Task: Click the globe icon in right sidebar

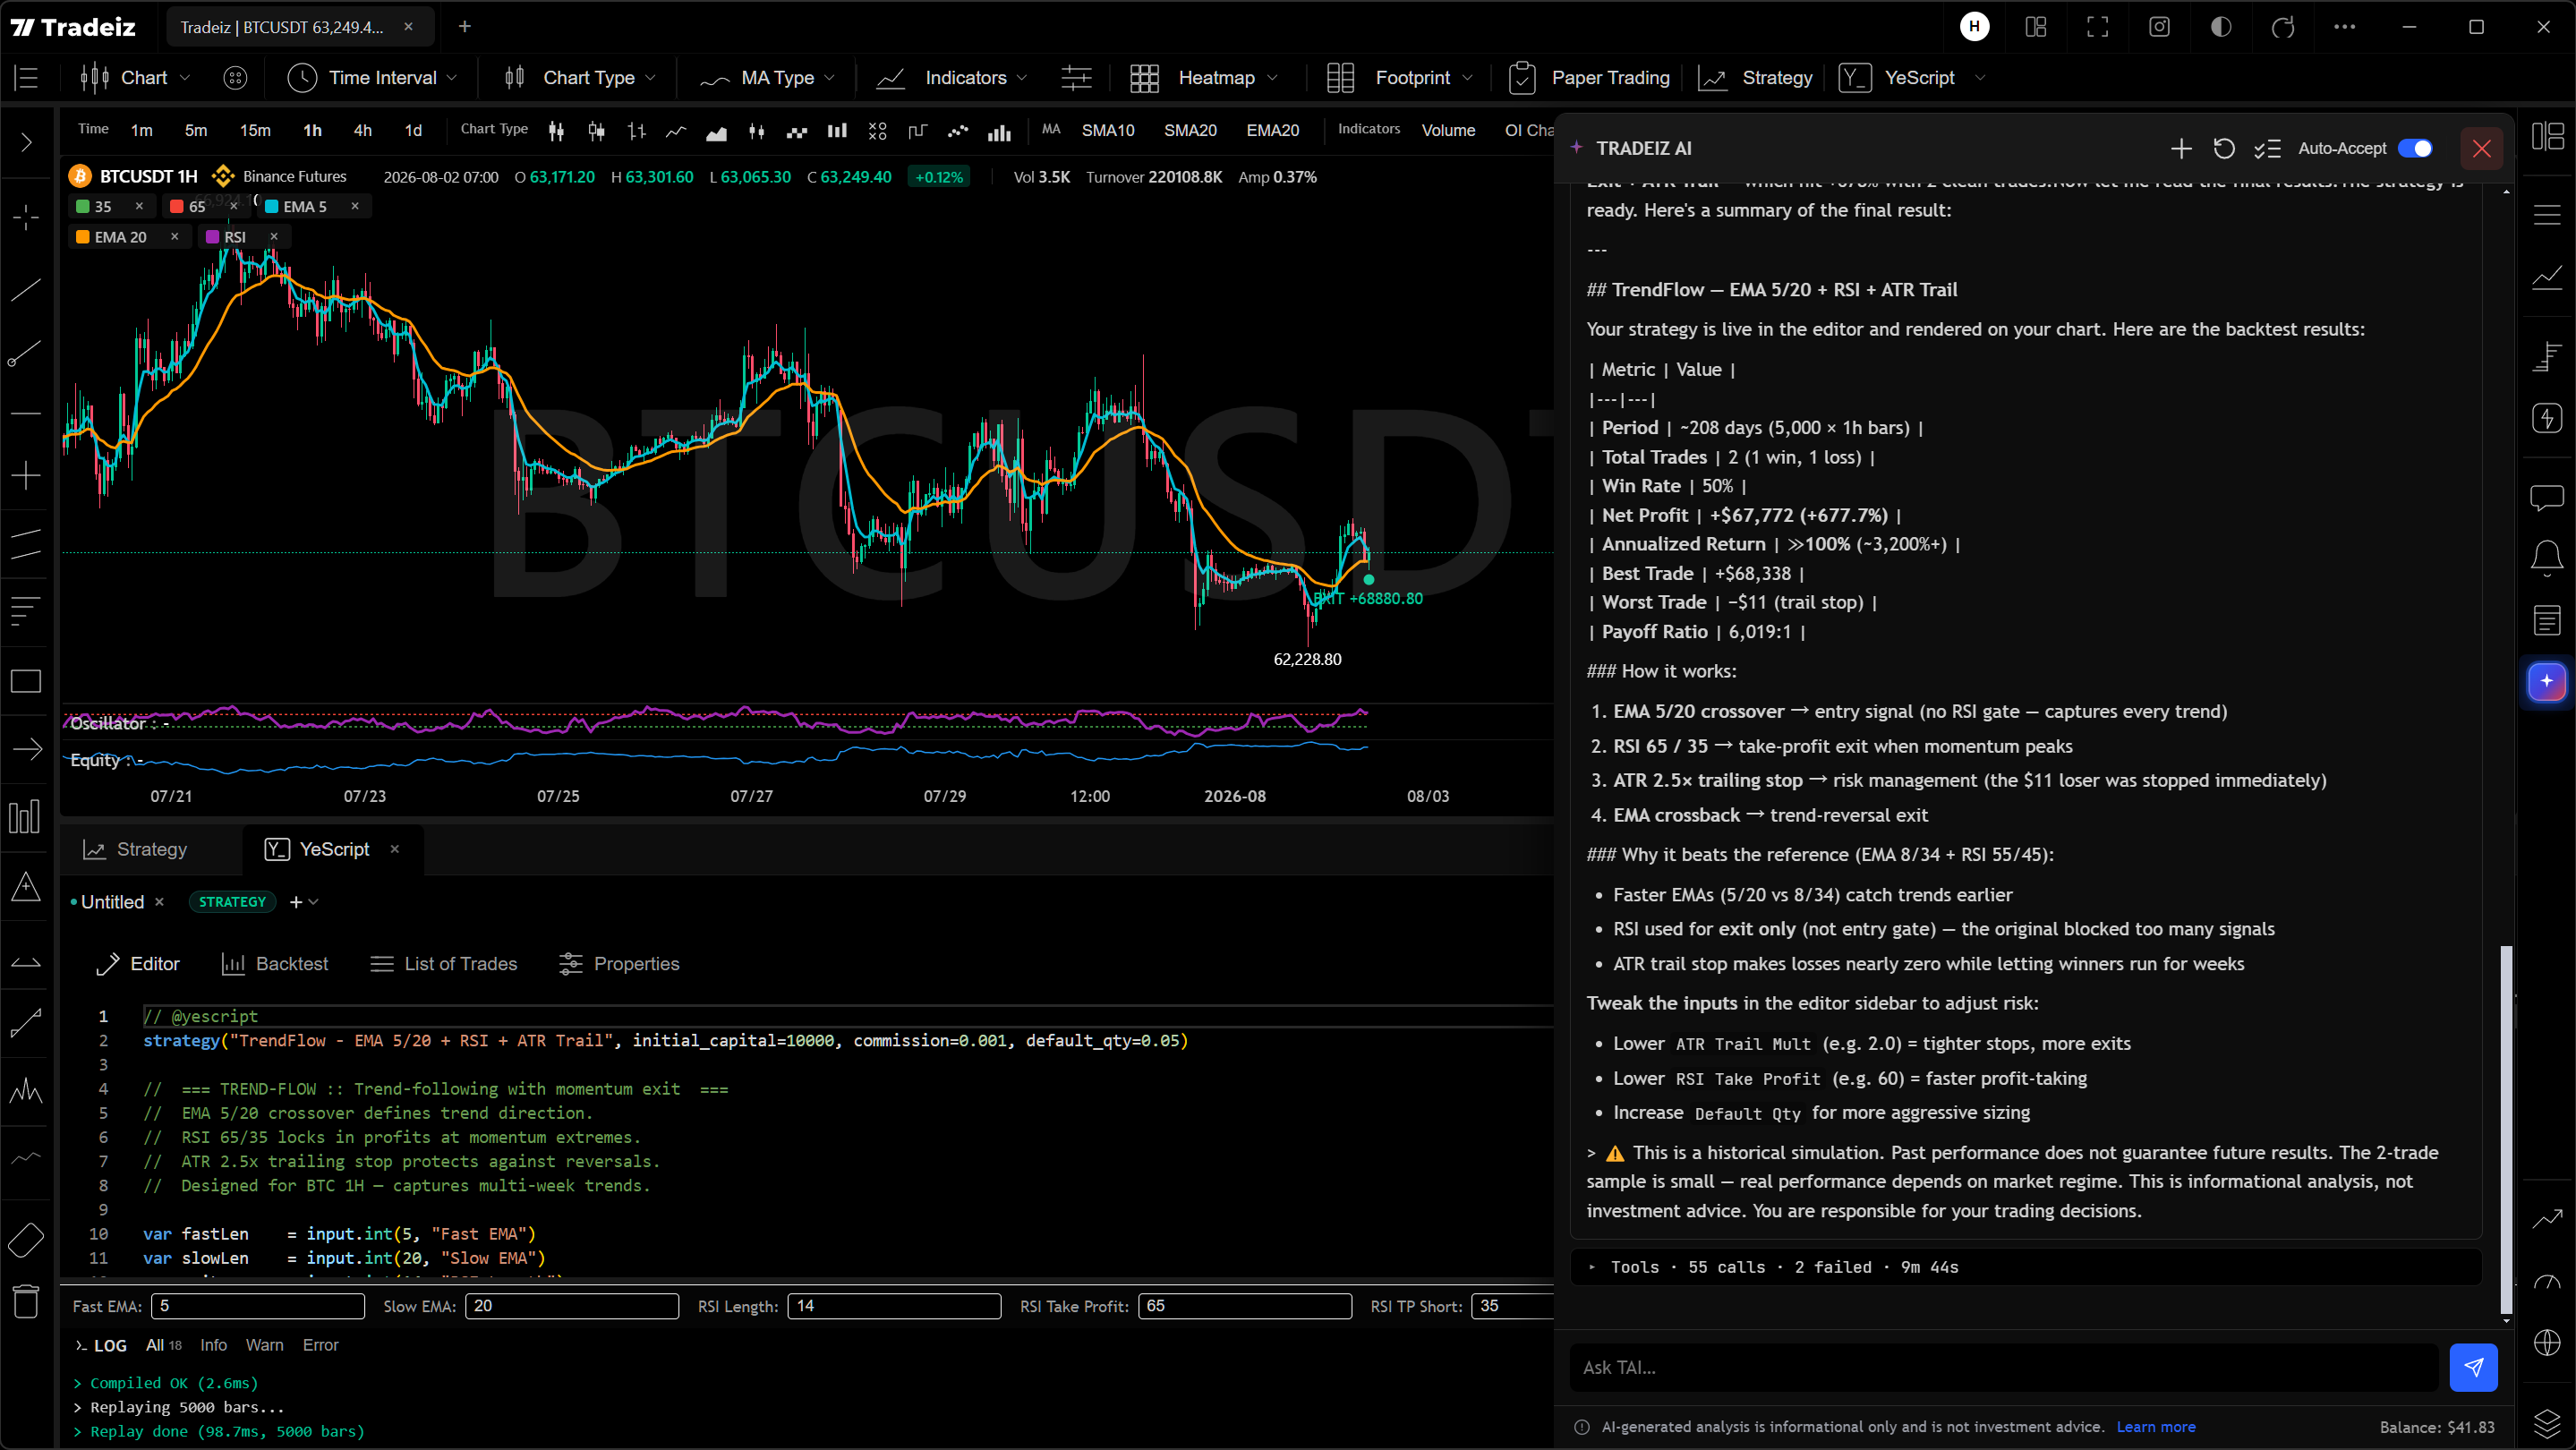Action: pyautogui.click(x=2546, y=1342)
